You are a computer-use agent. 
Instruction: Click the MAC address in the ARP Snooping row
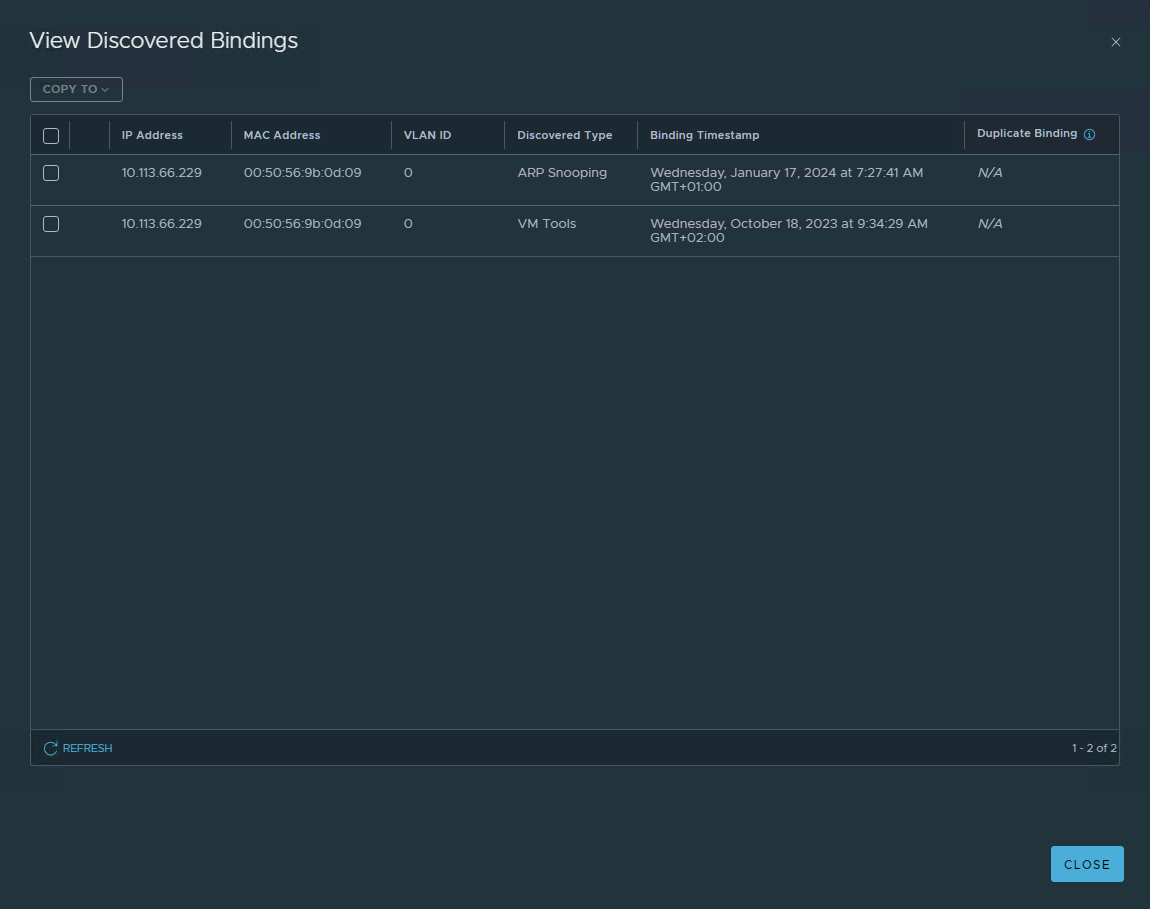tap(302, 173)
